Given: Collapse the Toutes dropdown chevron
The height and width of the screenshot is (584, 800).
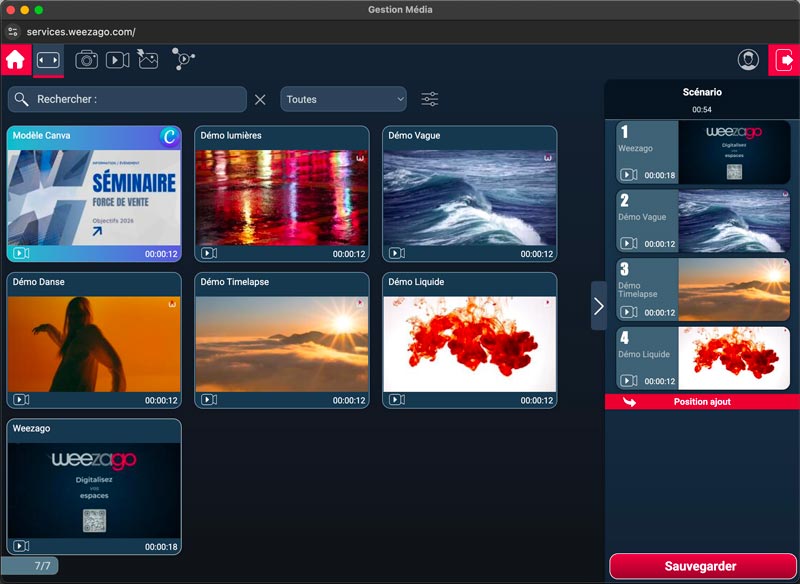Looking at the screenshot, I should point(401,99).
